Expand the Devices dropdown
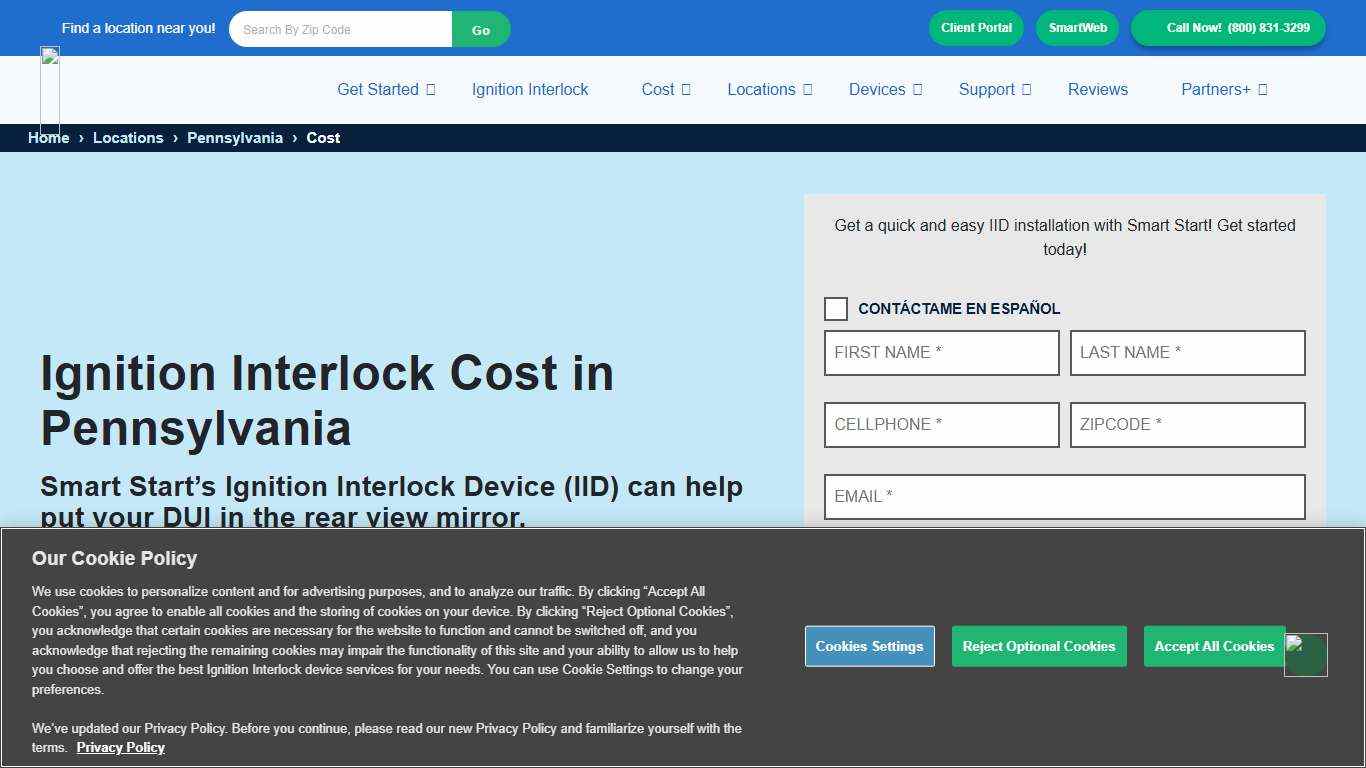This screenshot has height=768, width=1366. pos(884,90)
